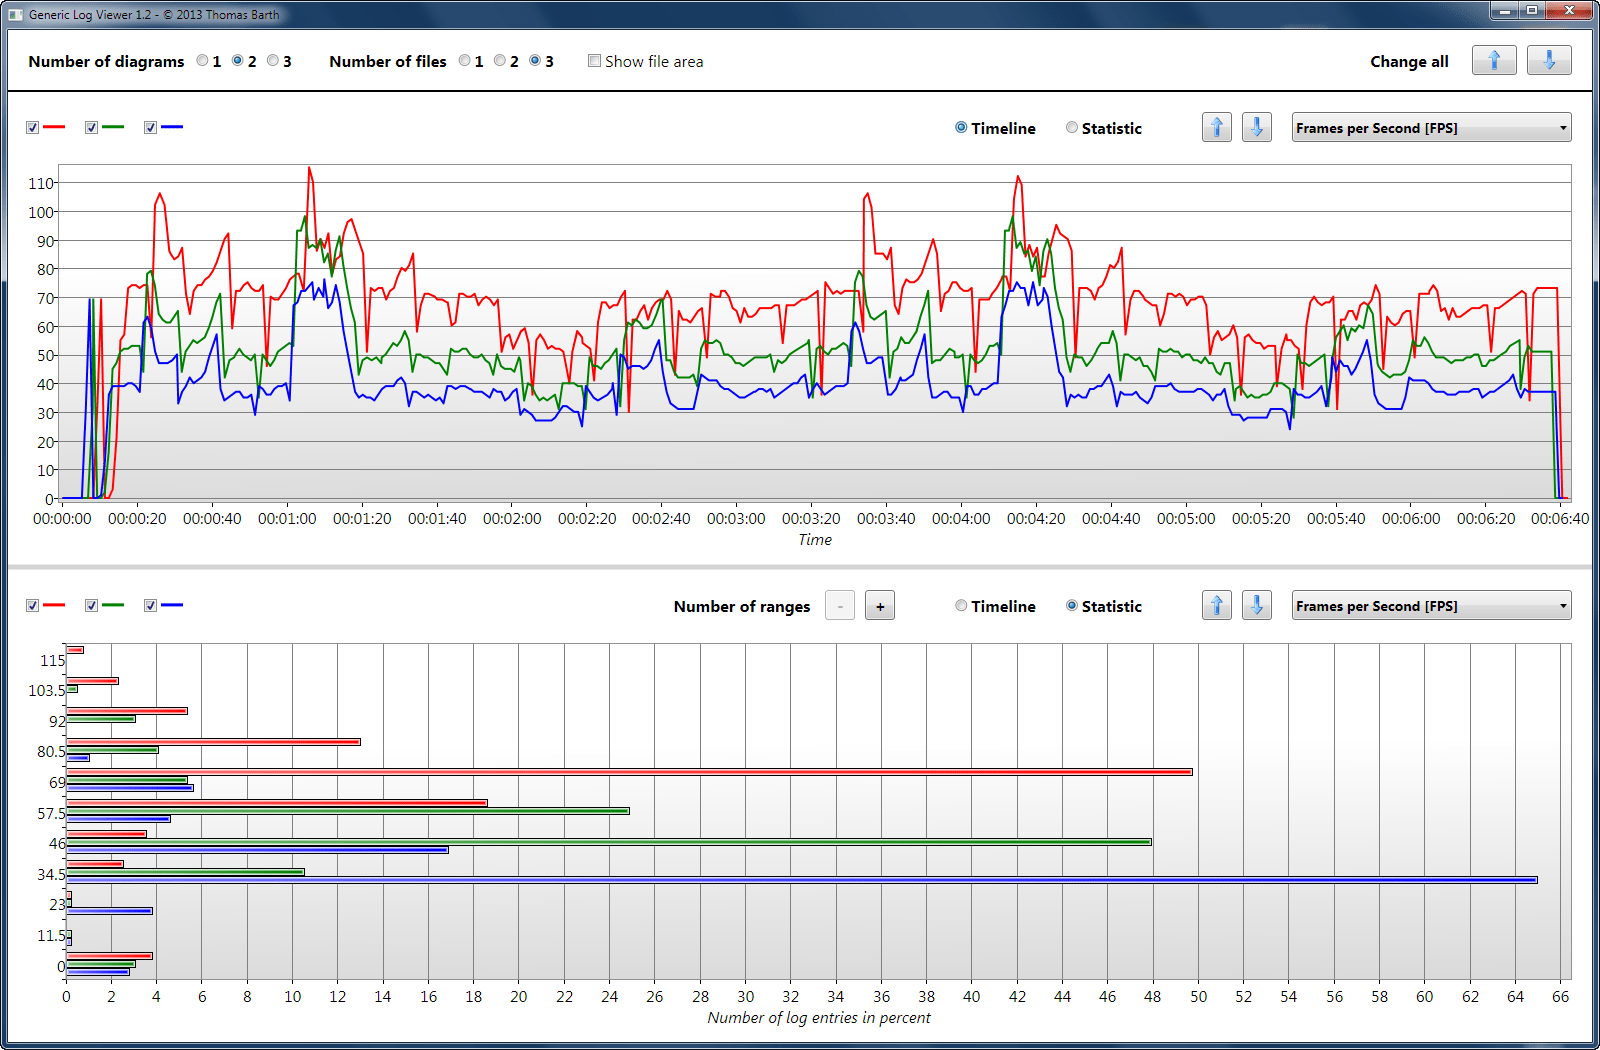Click the 'Number of diagrams' label
Viewport: 1600px width, 1050px height.
106,61
